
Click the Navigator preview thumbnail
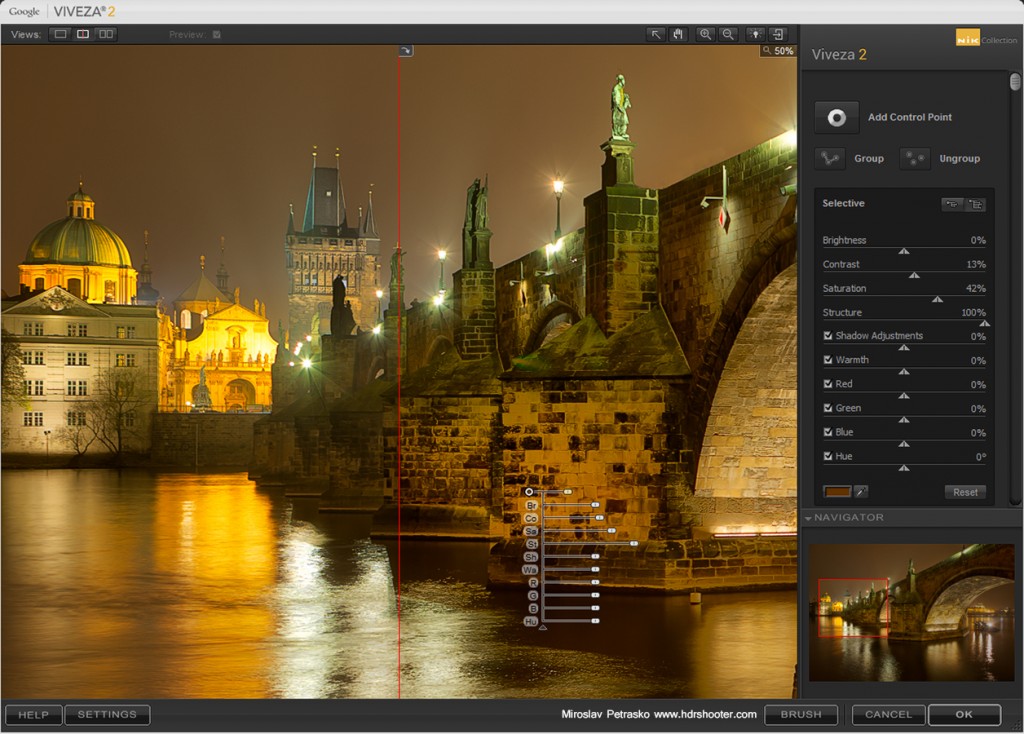point(910,612)
